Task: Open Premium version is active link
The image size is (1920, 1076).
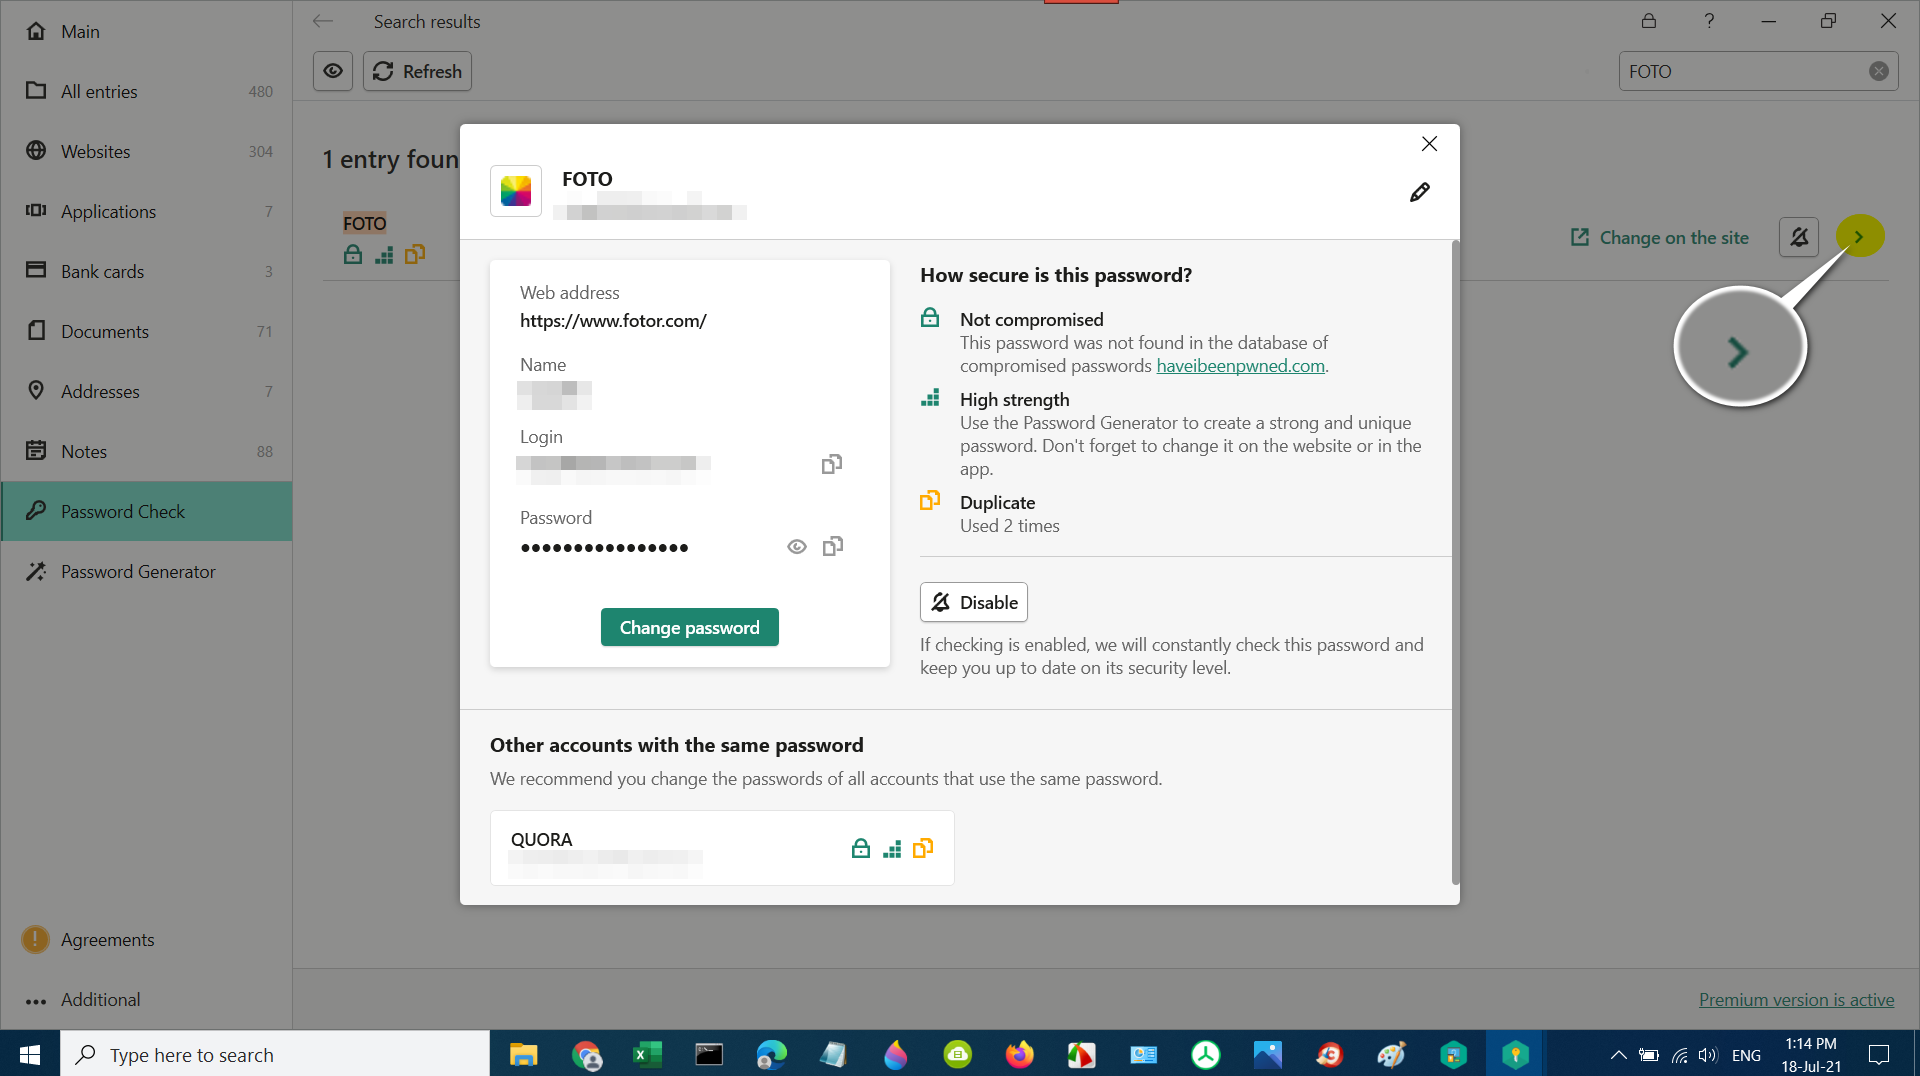Action: pyautogui.click(x=1796, y=999)
